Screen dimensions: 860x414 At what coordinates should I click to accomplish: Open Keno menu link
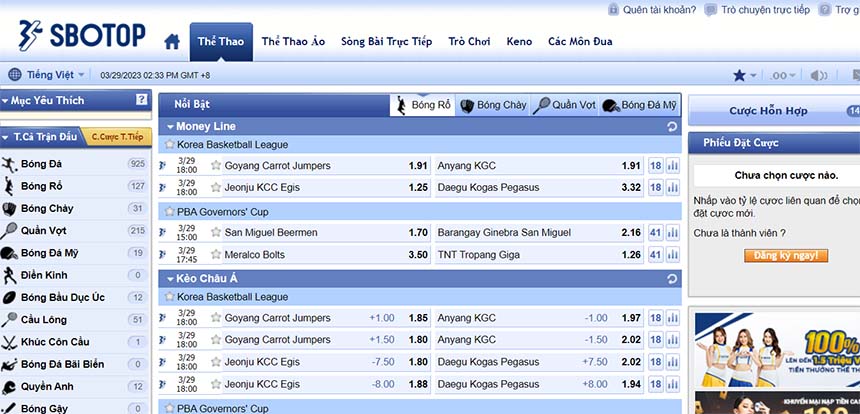coord(519,42)
